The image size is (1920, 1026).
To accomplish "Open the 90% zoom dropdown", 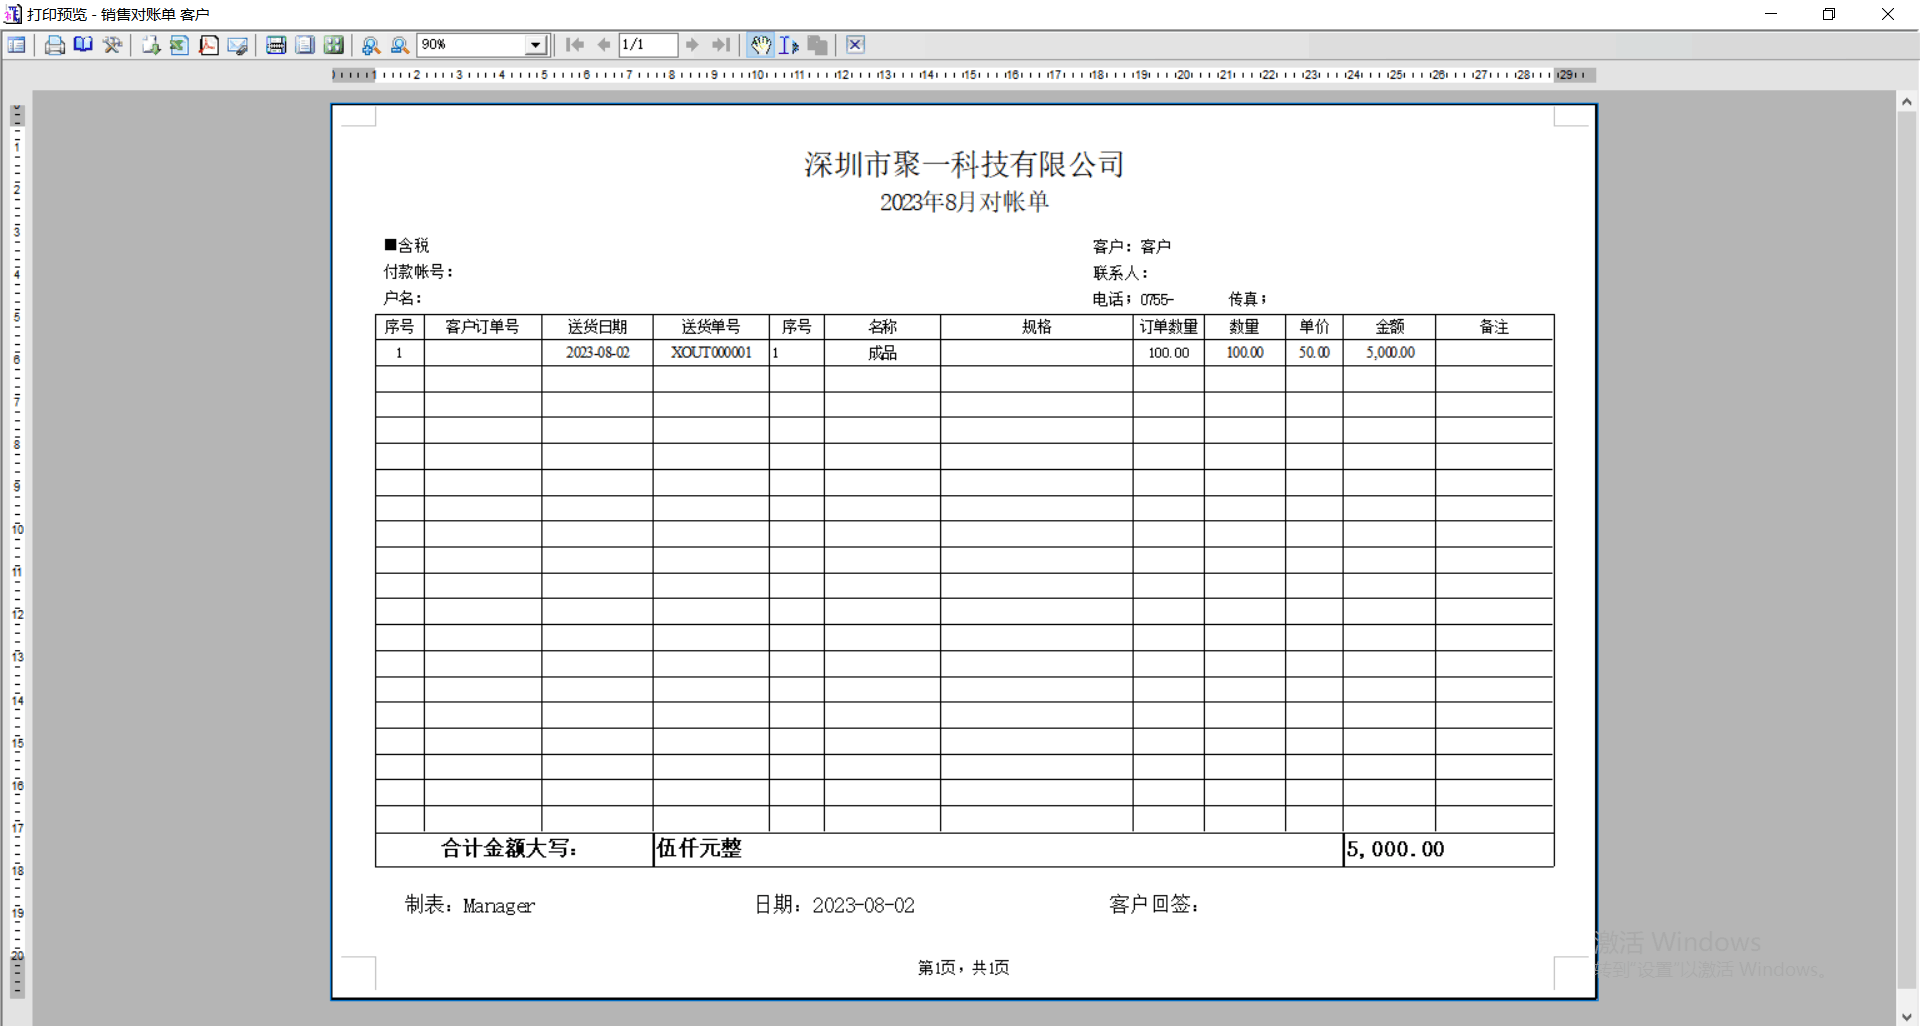I will 536,45.
